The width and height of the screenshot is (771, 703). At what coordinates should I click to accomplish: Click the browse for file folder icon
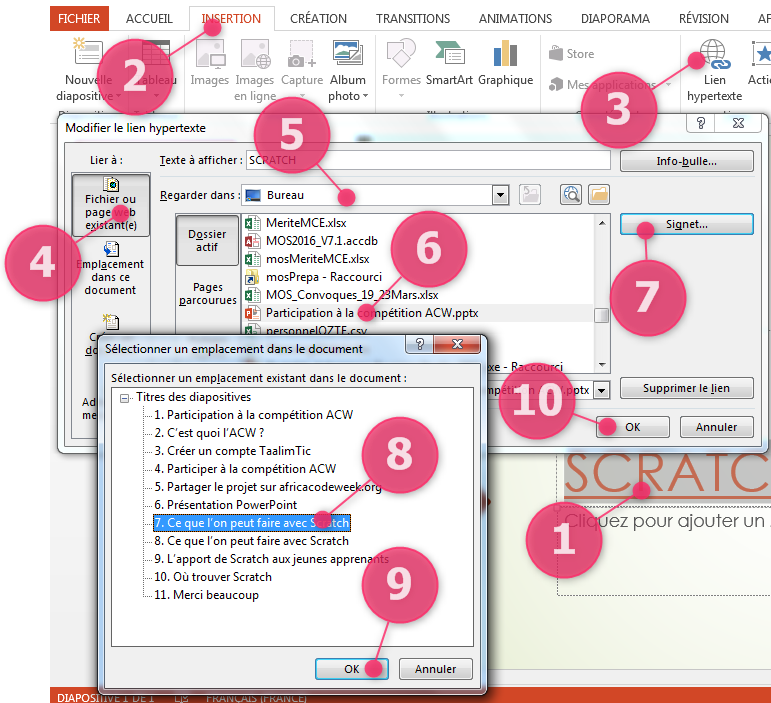point(599,195)
